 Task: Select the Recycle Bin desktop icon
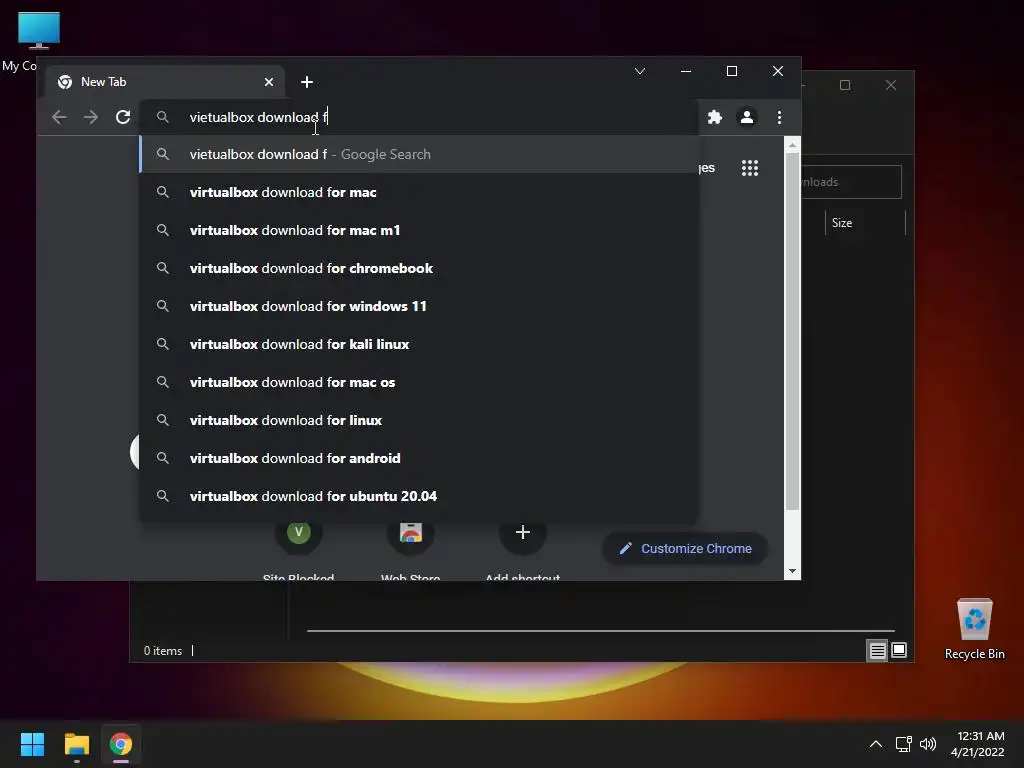(974, 629)
